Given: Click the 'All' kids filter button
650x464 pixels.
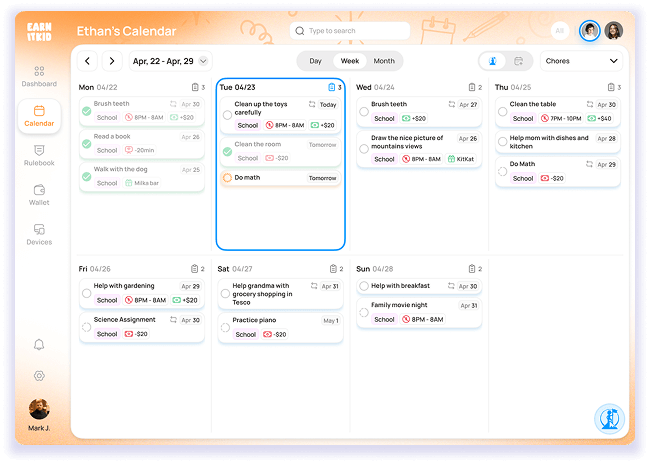Looking at the screenshot, I should click(560, 31).
